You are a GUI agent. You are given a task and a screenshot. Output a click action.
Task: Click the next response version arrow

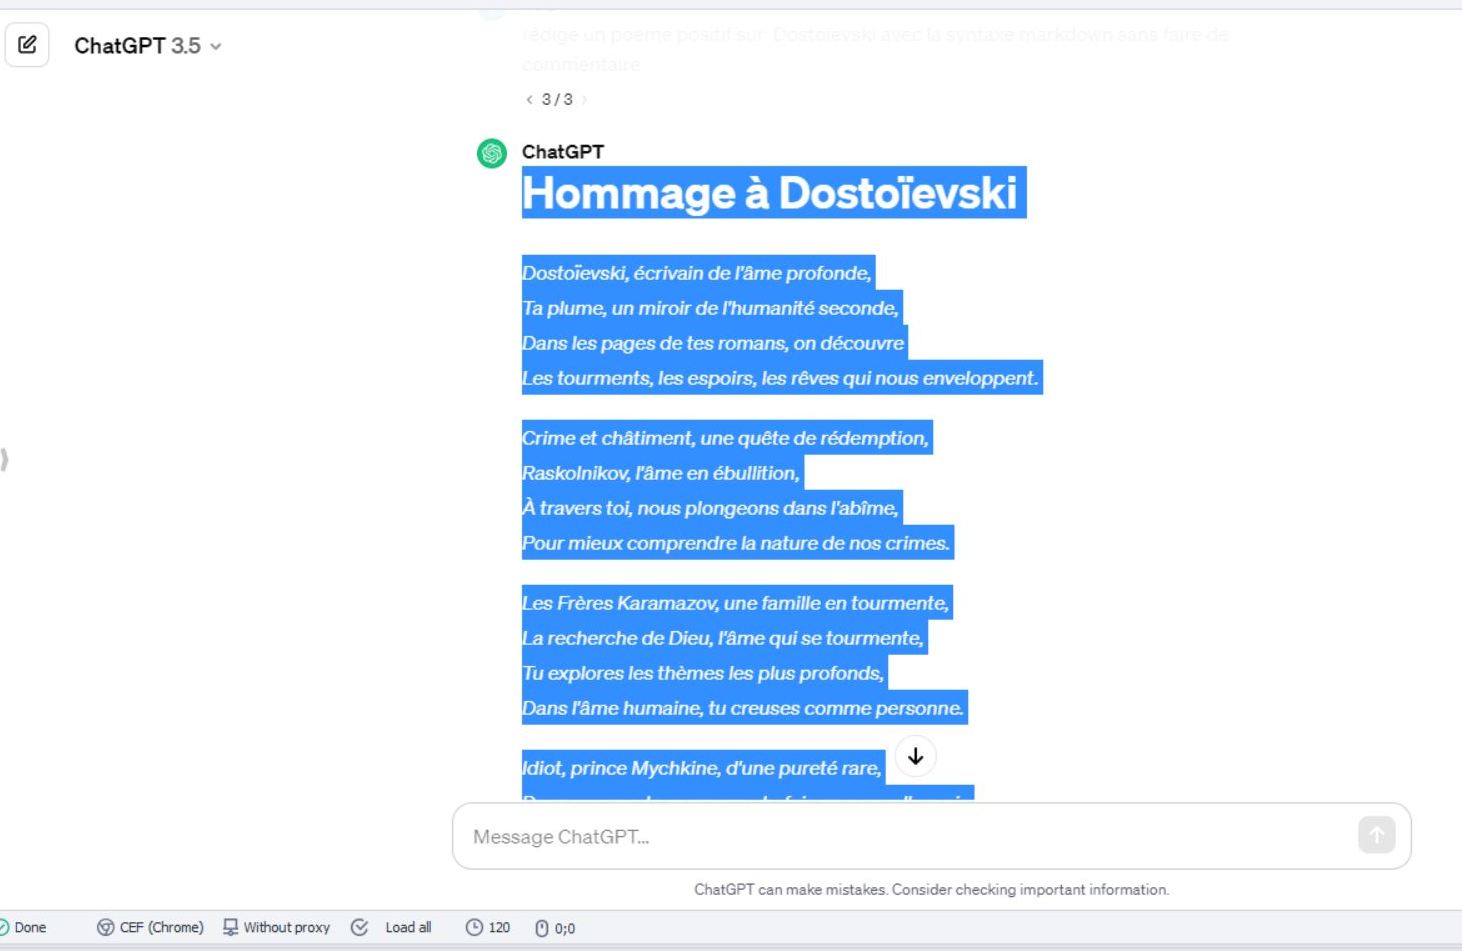[x=584, y=99]
